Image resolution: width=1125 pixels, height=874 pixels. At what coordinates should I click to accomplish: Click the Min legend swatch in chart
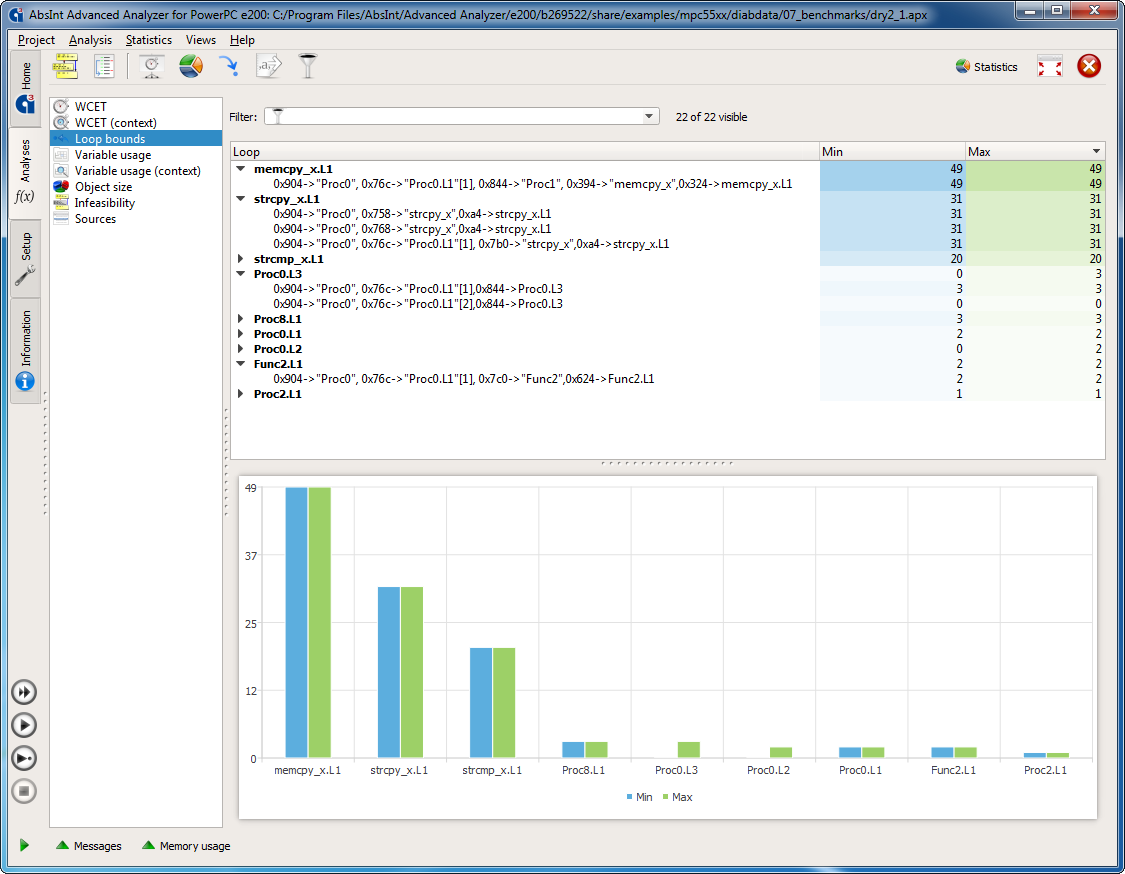(629, 797)
